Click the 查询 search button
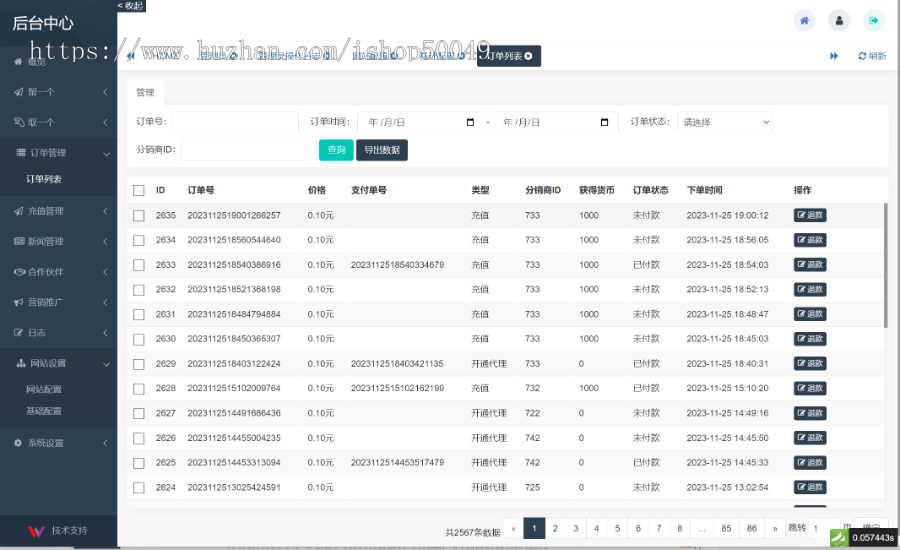 336,150
